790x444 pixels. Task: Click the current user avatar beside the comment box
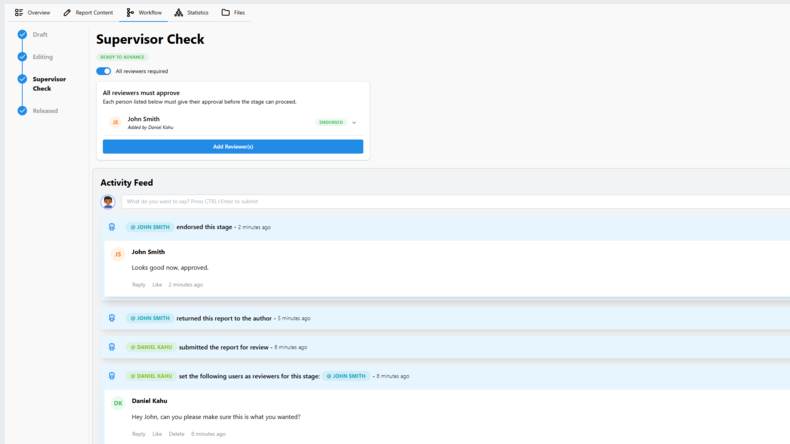click(x=108, y=202)
